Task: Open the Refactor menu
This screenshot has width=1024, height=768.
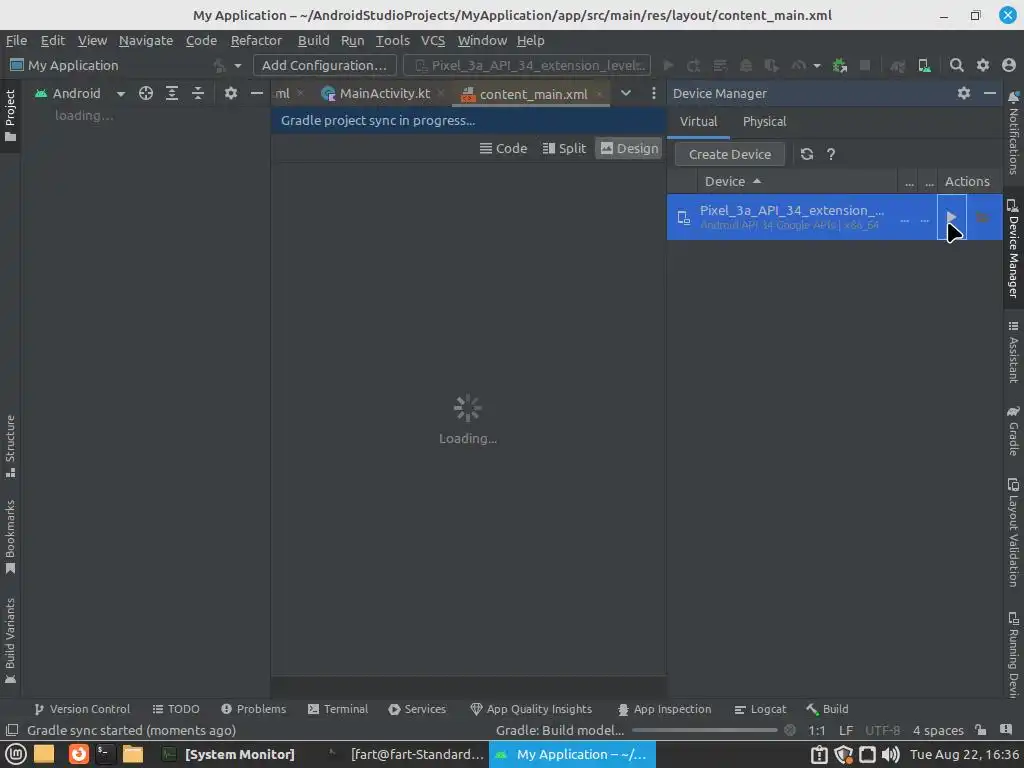Action: pos(256,40)
